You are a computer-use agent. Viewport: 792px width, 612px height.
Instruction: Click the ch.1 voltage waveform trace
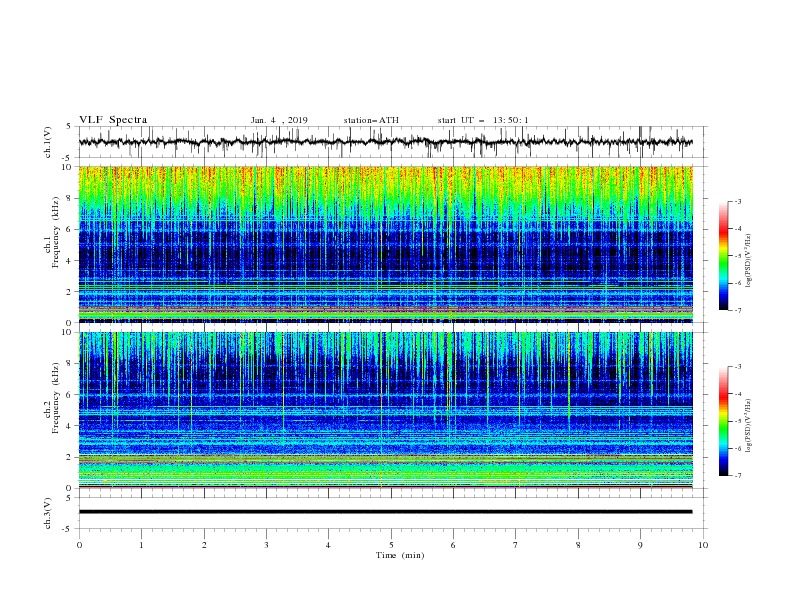coord(386,142)
